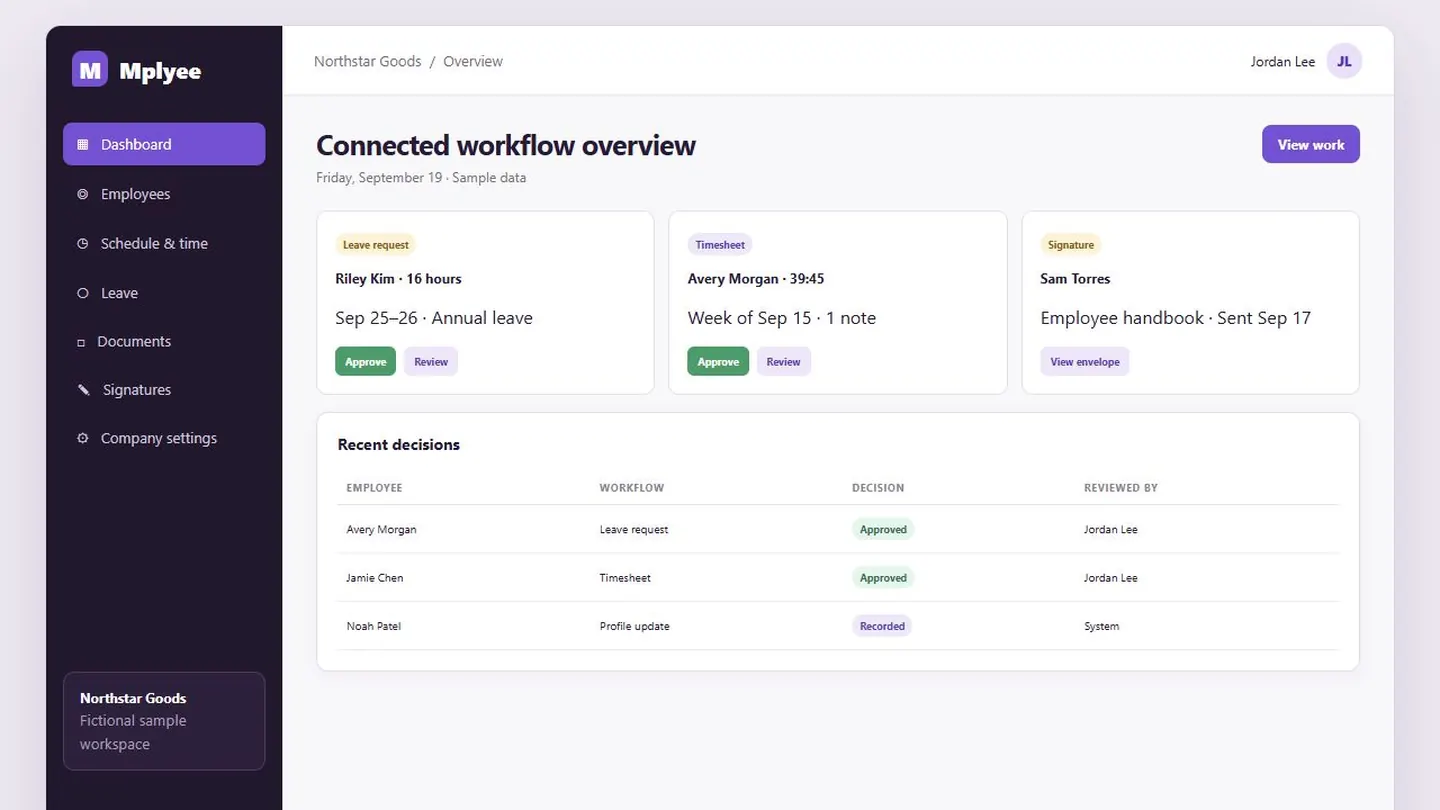Click Jordan Lee user name in header
This screenshot has width=1440, height=810.
1283,62
